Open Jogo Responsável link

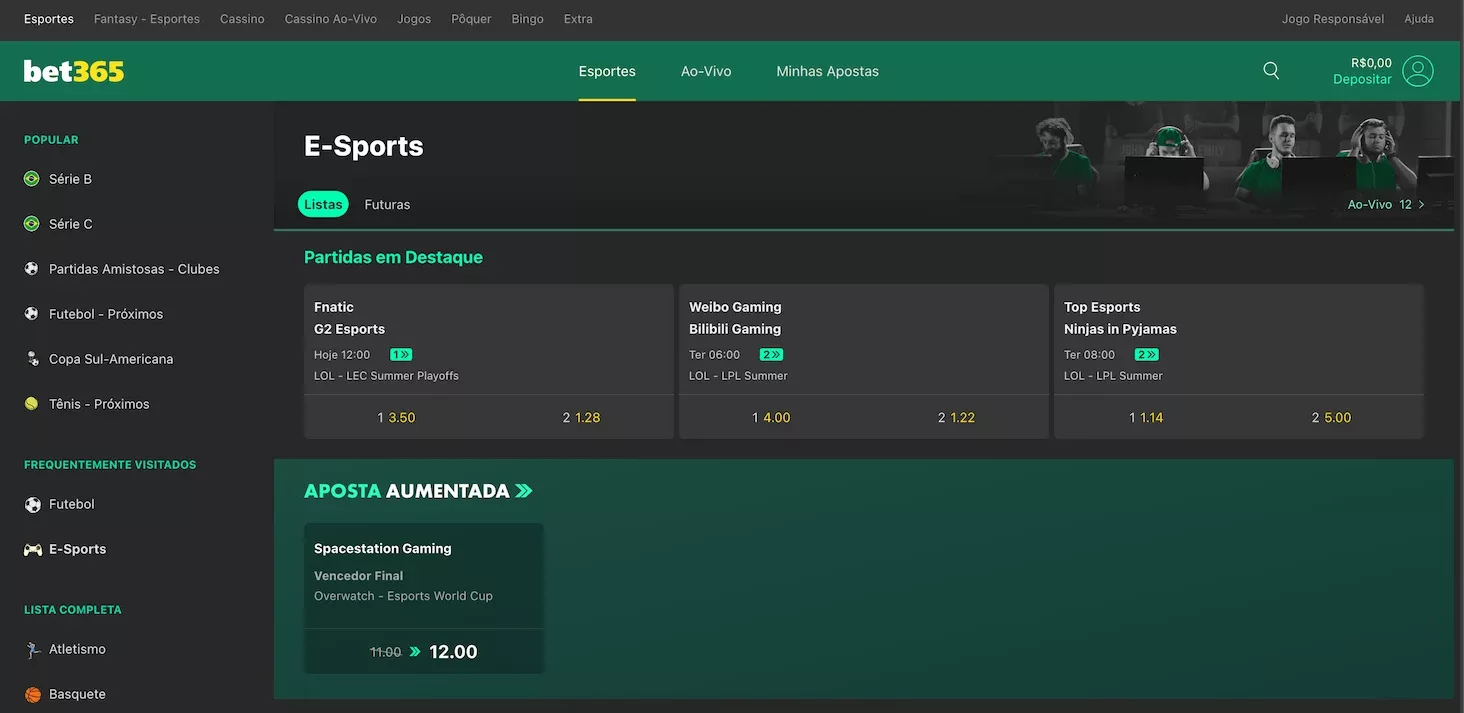coord(1333,18)
